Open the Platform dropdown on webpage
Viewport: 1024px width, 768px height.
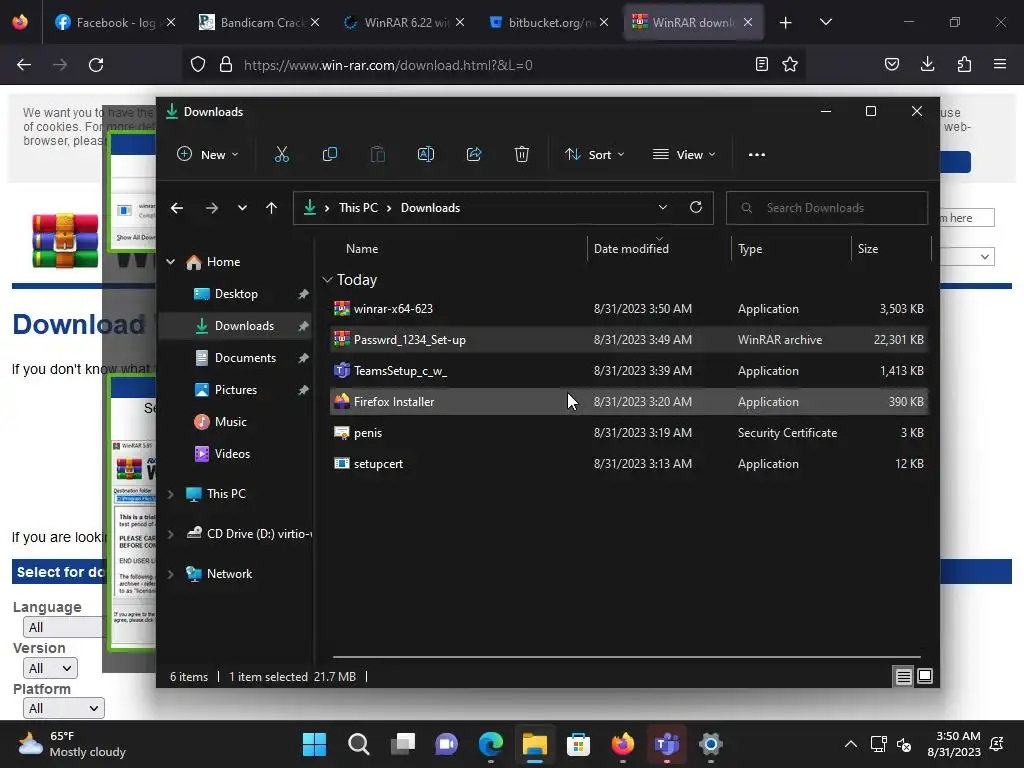(x=63, y=708)
